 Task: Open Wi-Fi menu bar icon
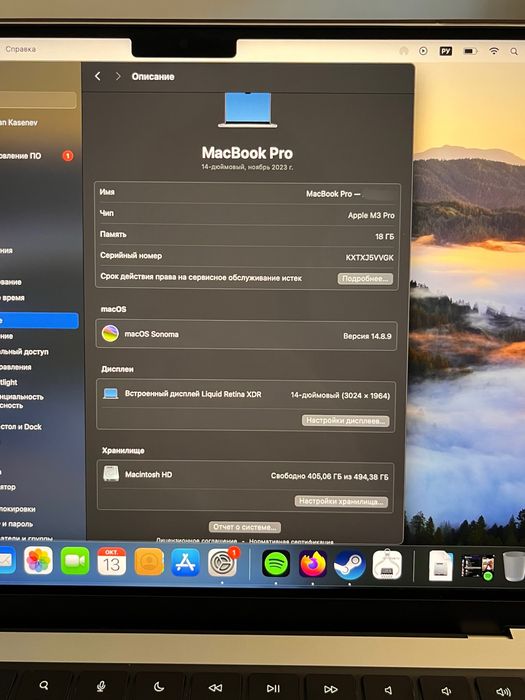click(494, 51)
